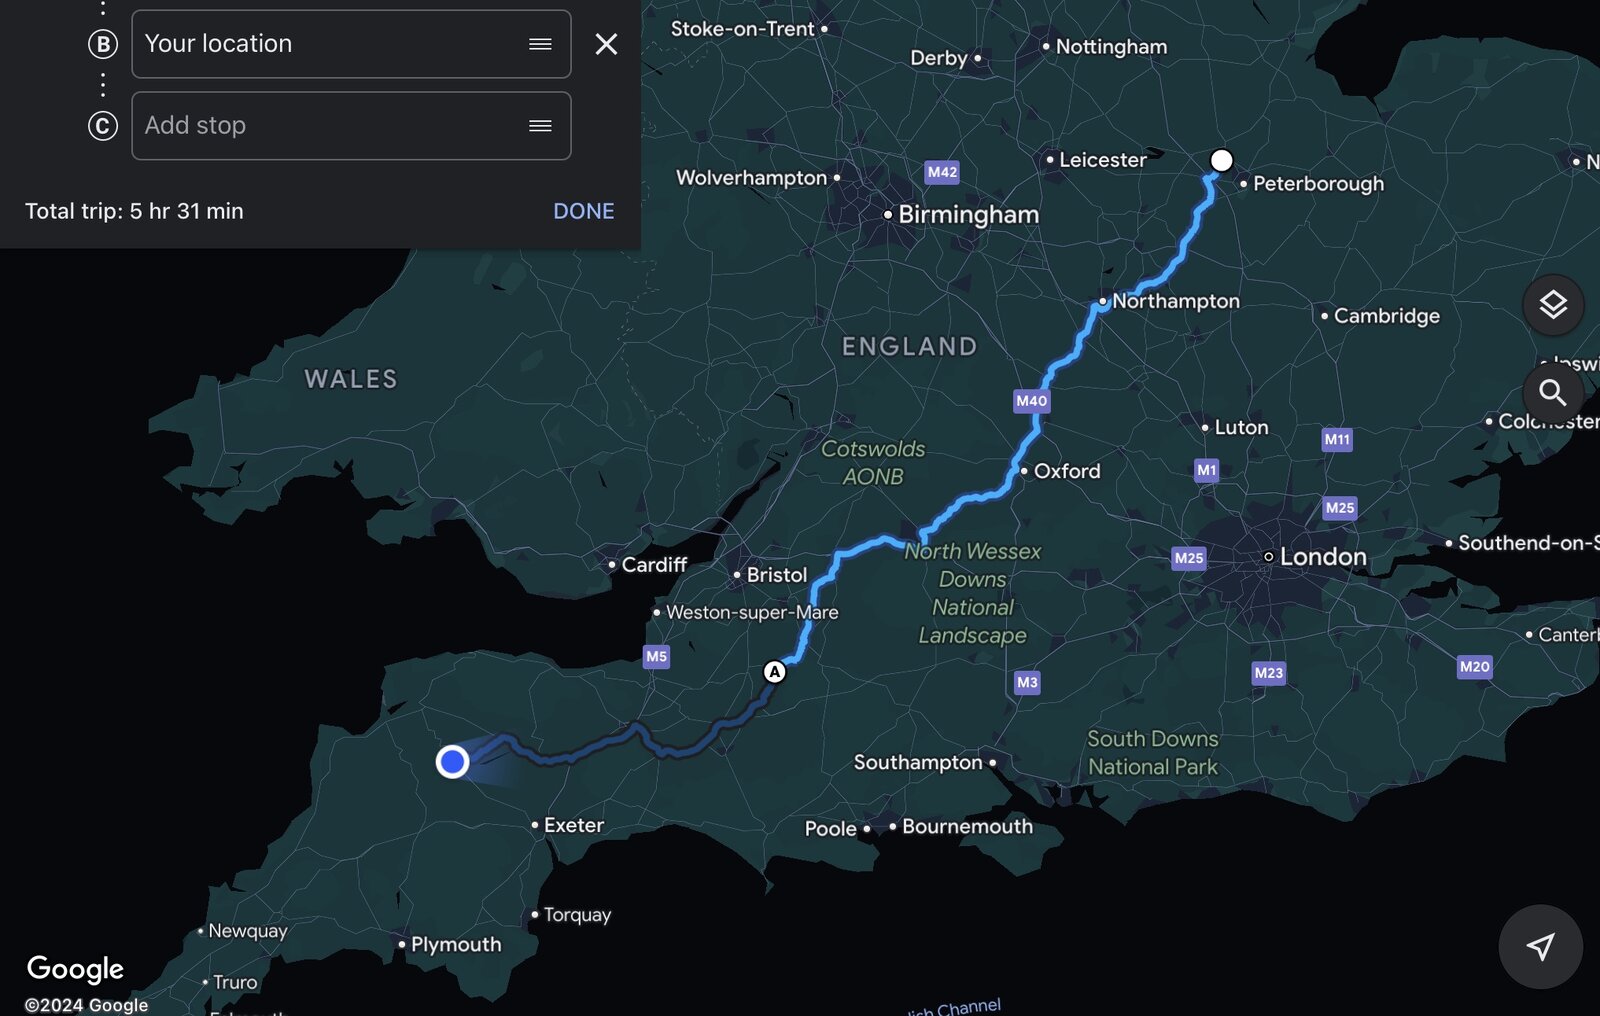Tap the blue current location dot
1600x1016 pixels.
coord(452,762)
